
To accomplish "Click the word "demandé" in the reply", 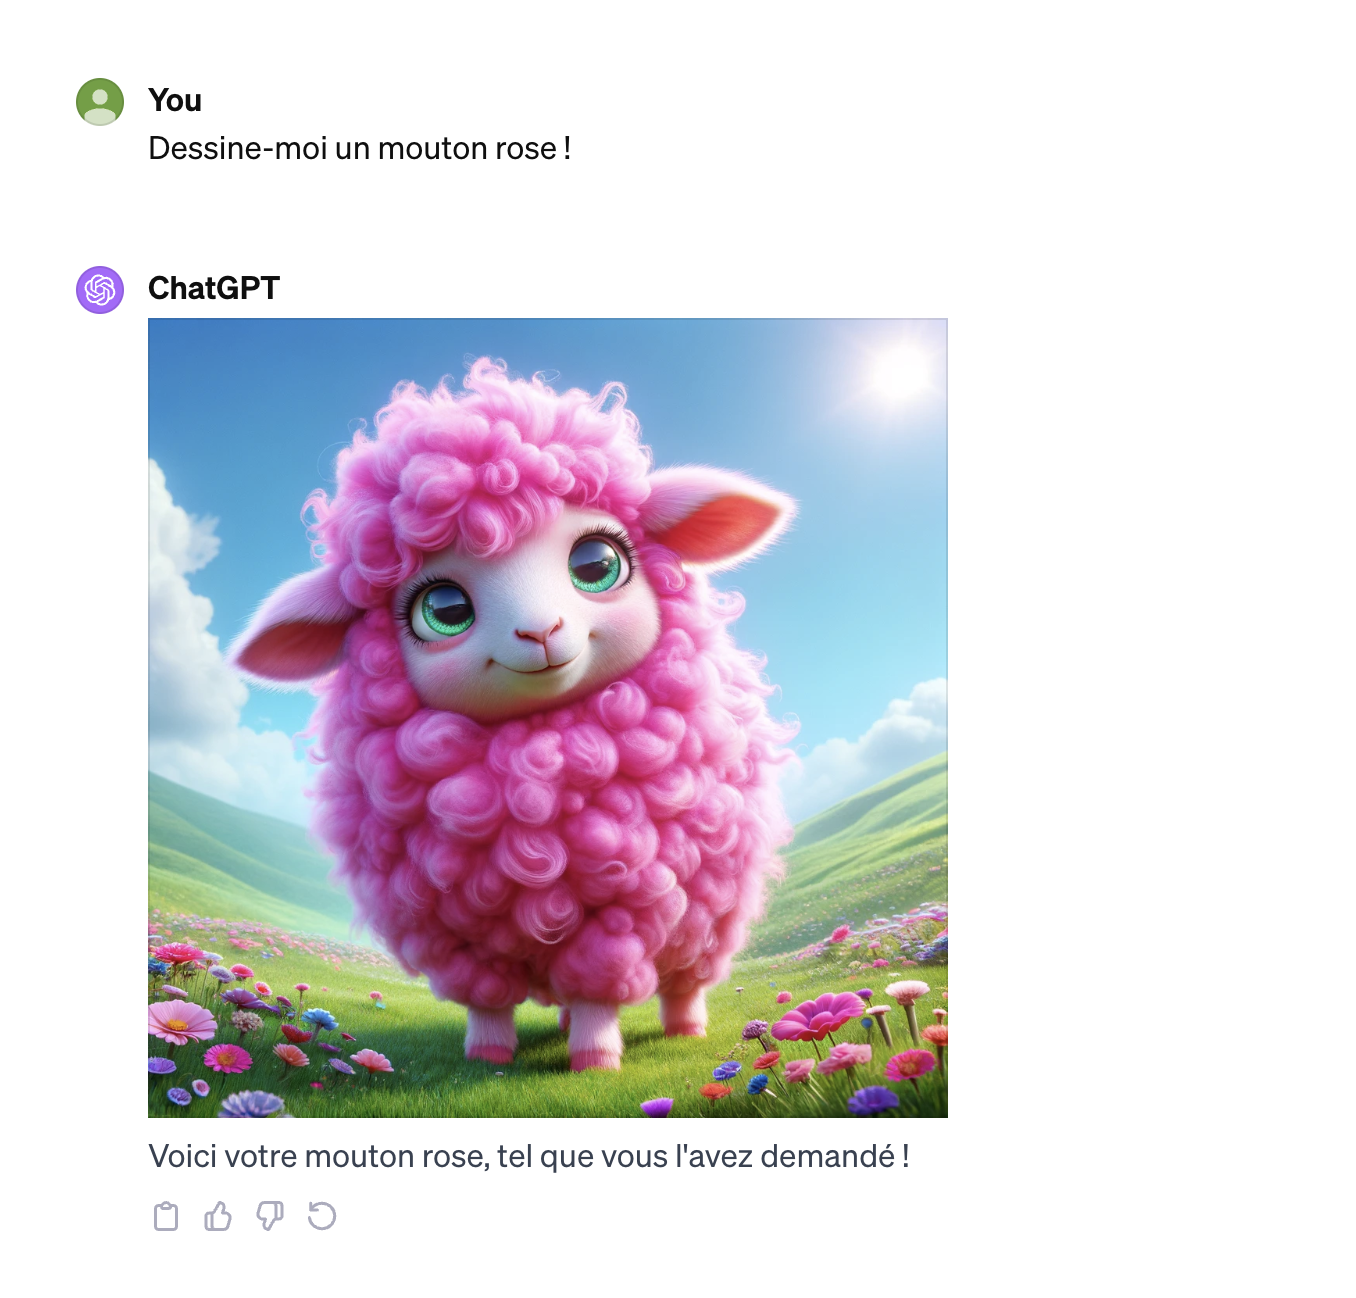I will point(828,1156).
